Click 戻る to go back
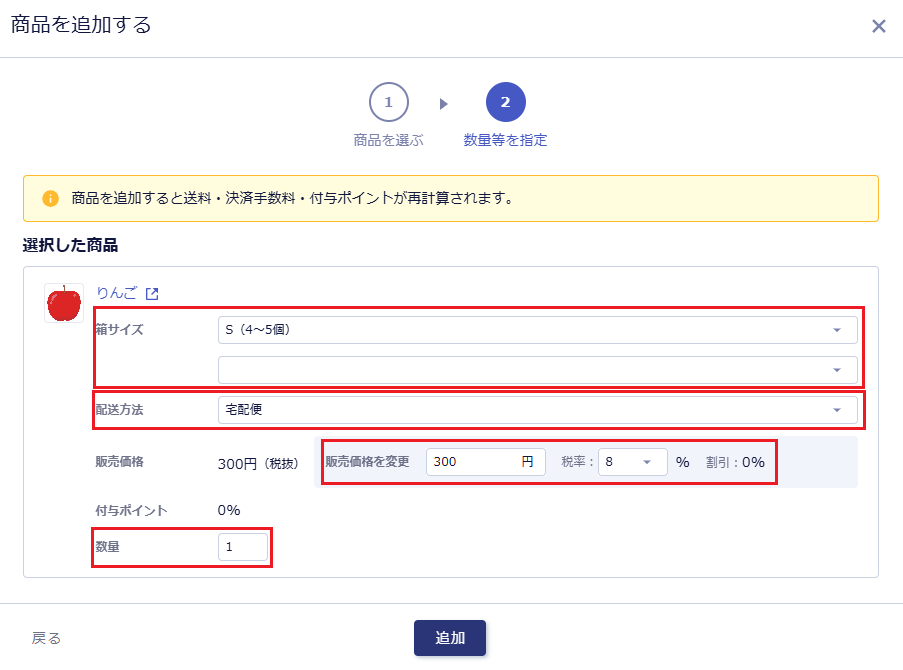 tap(46, 638)
